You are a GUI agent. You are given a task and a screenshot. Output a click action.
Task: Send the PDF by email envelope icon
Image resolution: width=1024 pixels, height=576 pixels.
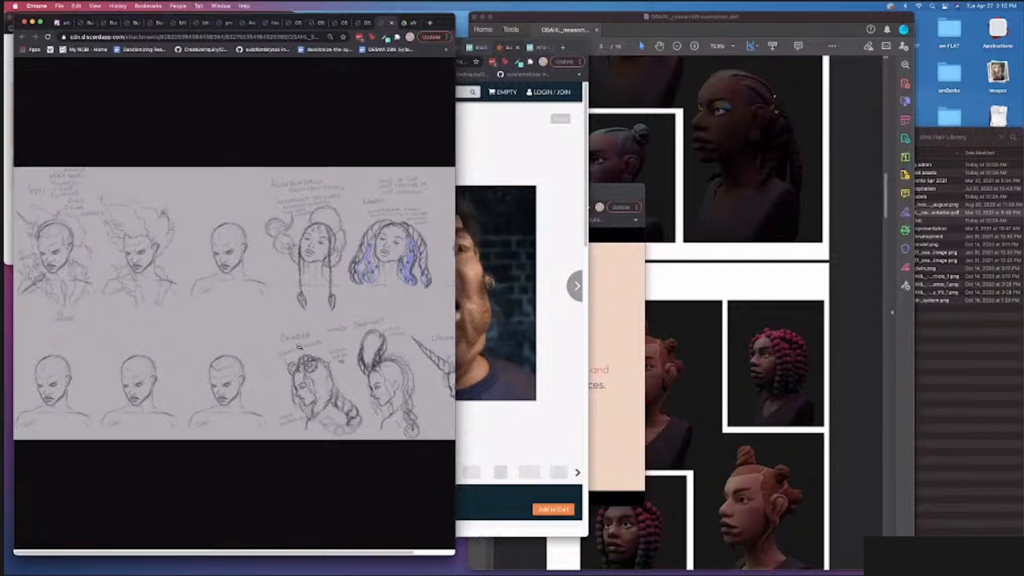(x=886, y=46)
